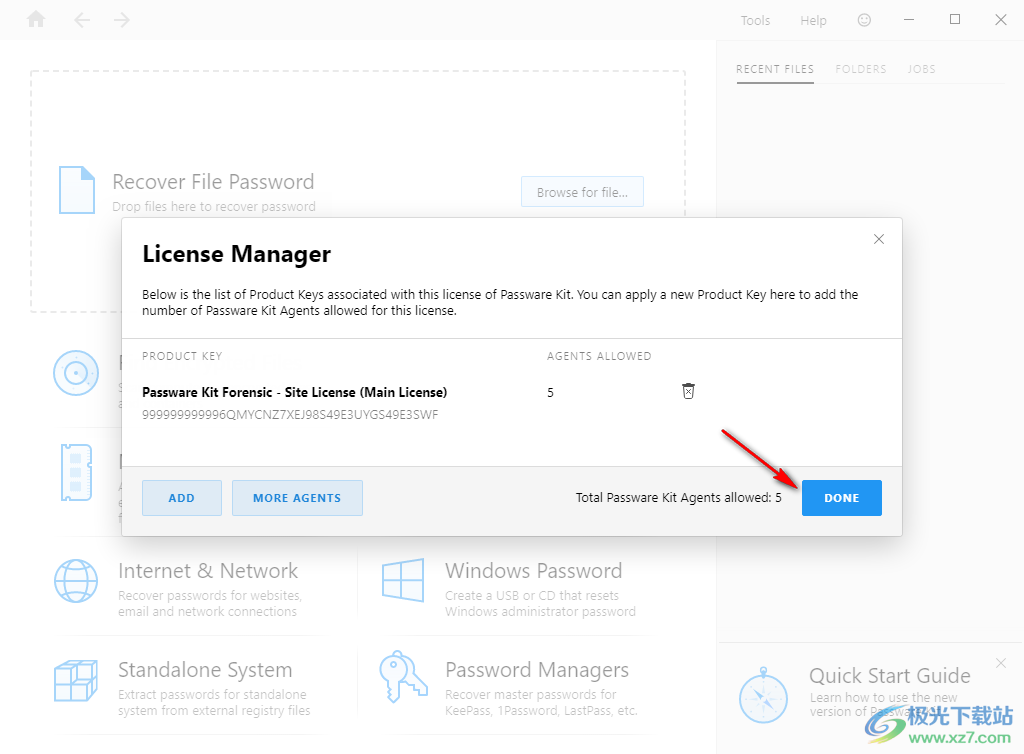Minimize the Passware Kit window
The image size is (1024, 754).
coord(908,20)
